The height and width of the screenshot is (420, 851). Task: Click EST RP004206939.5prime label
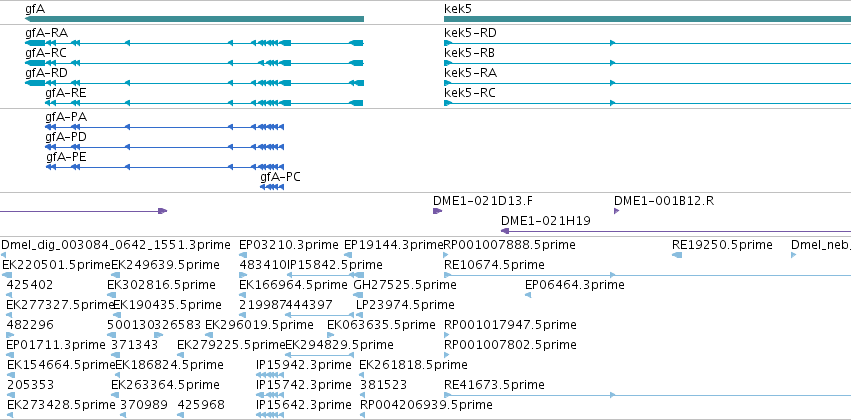[x=426, y=405]
